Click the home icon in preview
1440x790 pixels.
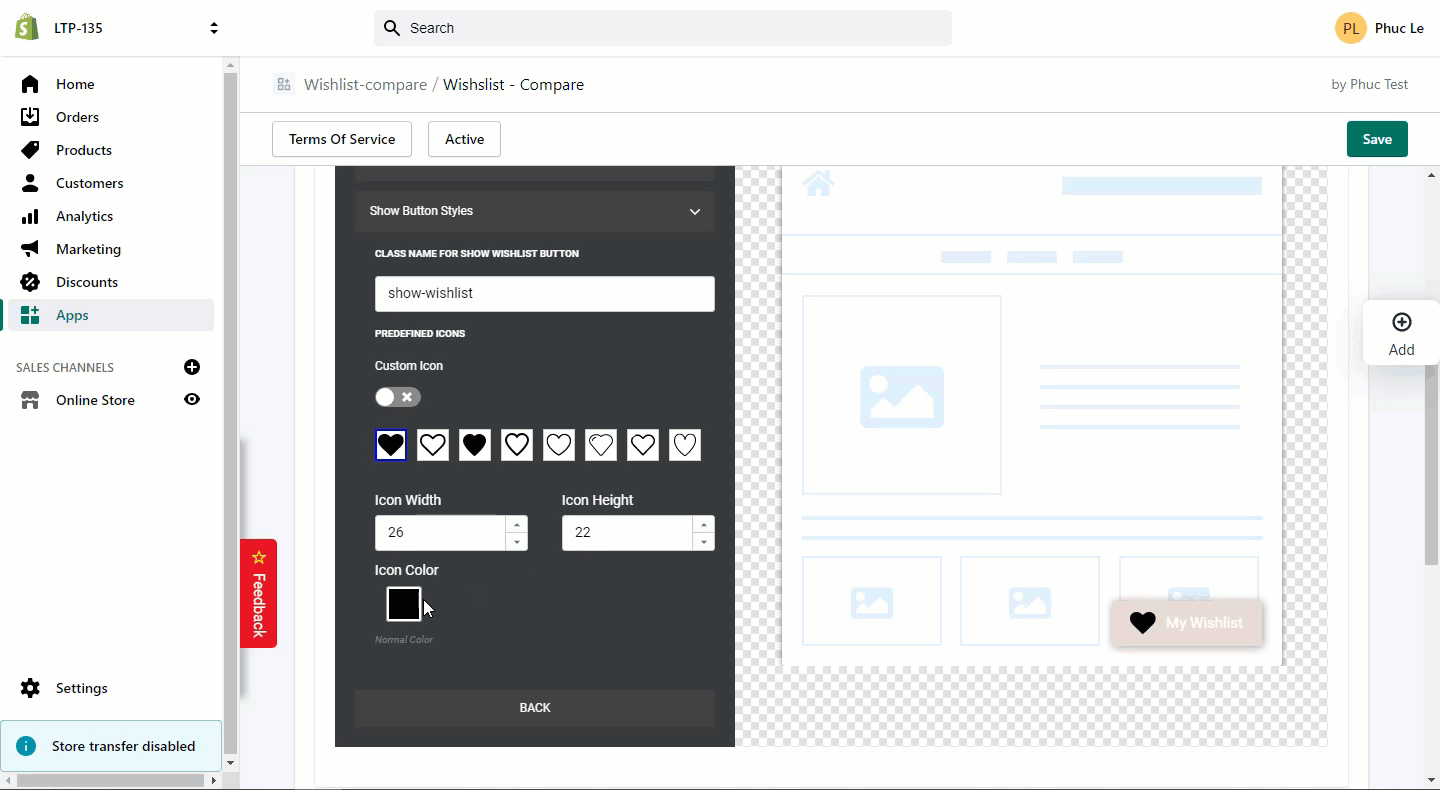818,183
